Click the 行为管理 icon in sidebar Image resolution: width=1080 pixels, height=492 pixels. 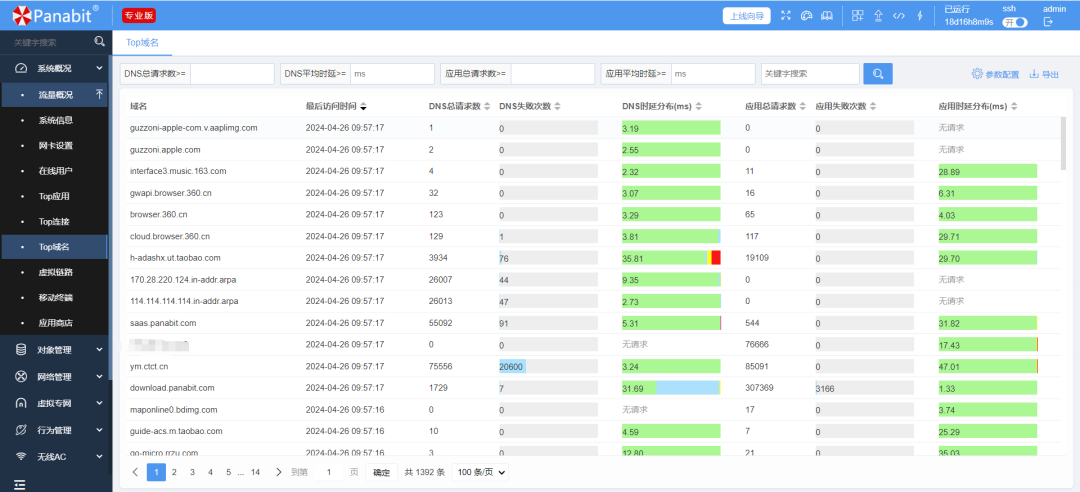coord(21,430)
